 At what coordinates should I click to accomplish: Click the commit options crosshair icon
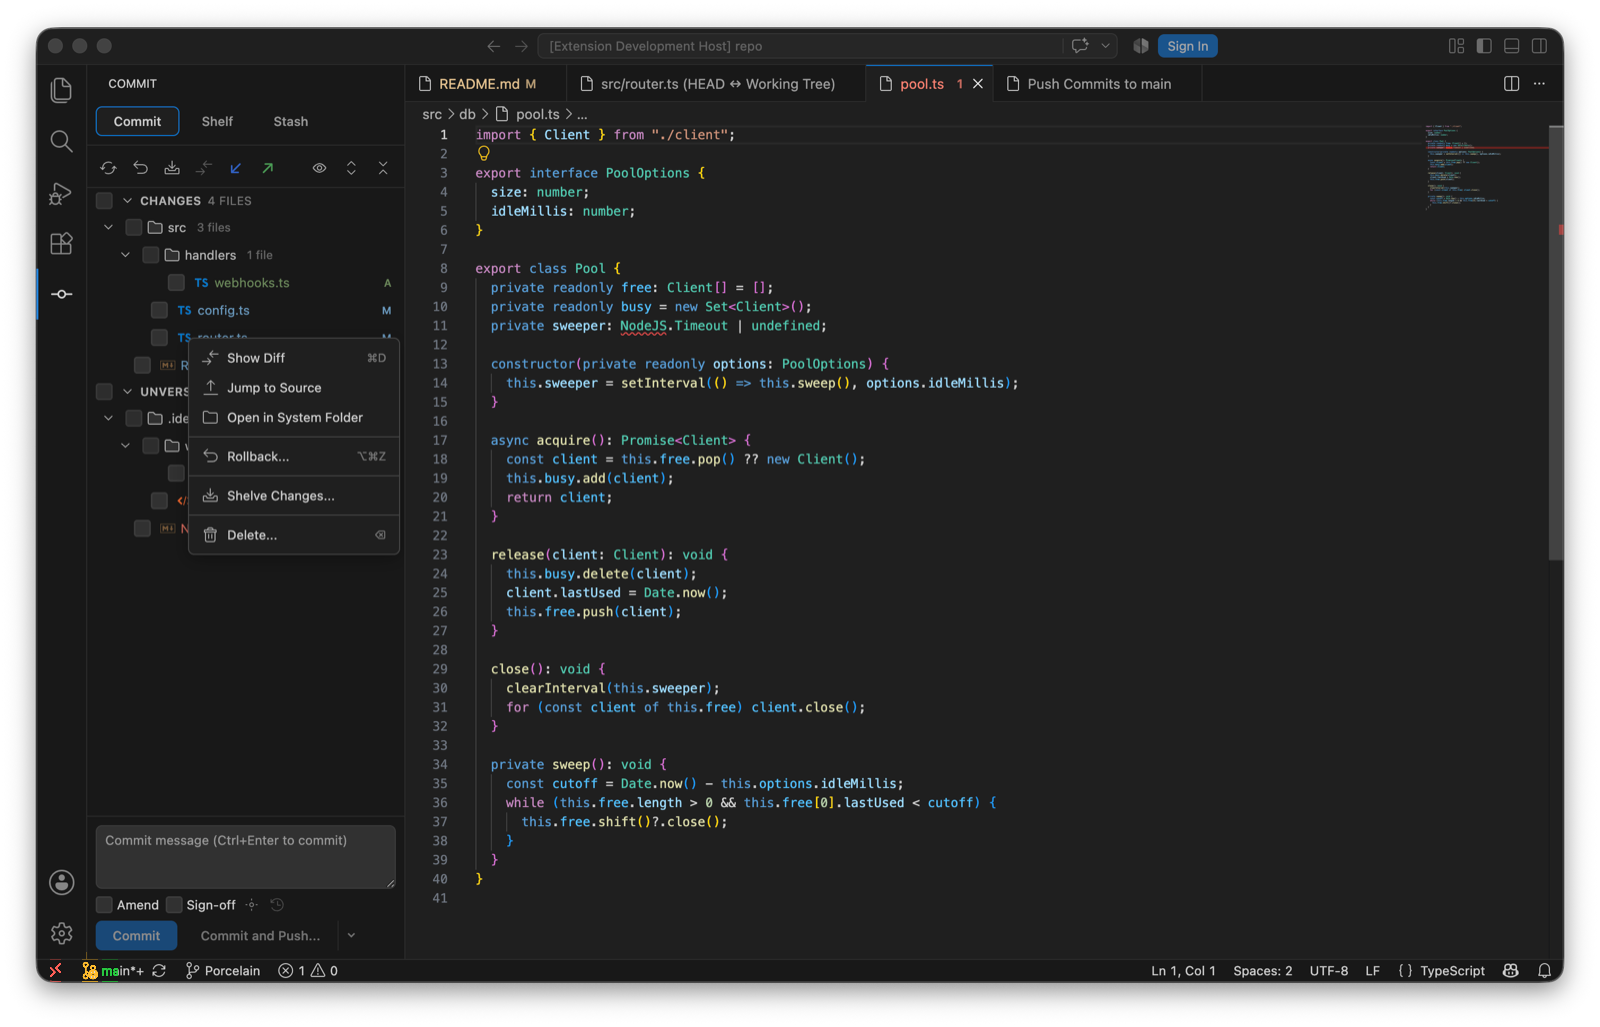[252, 905]
